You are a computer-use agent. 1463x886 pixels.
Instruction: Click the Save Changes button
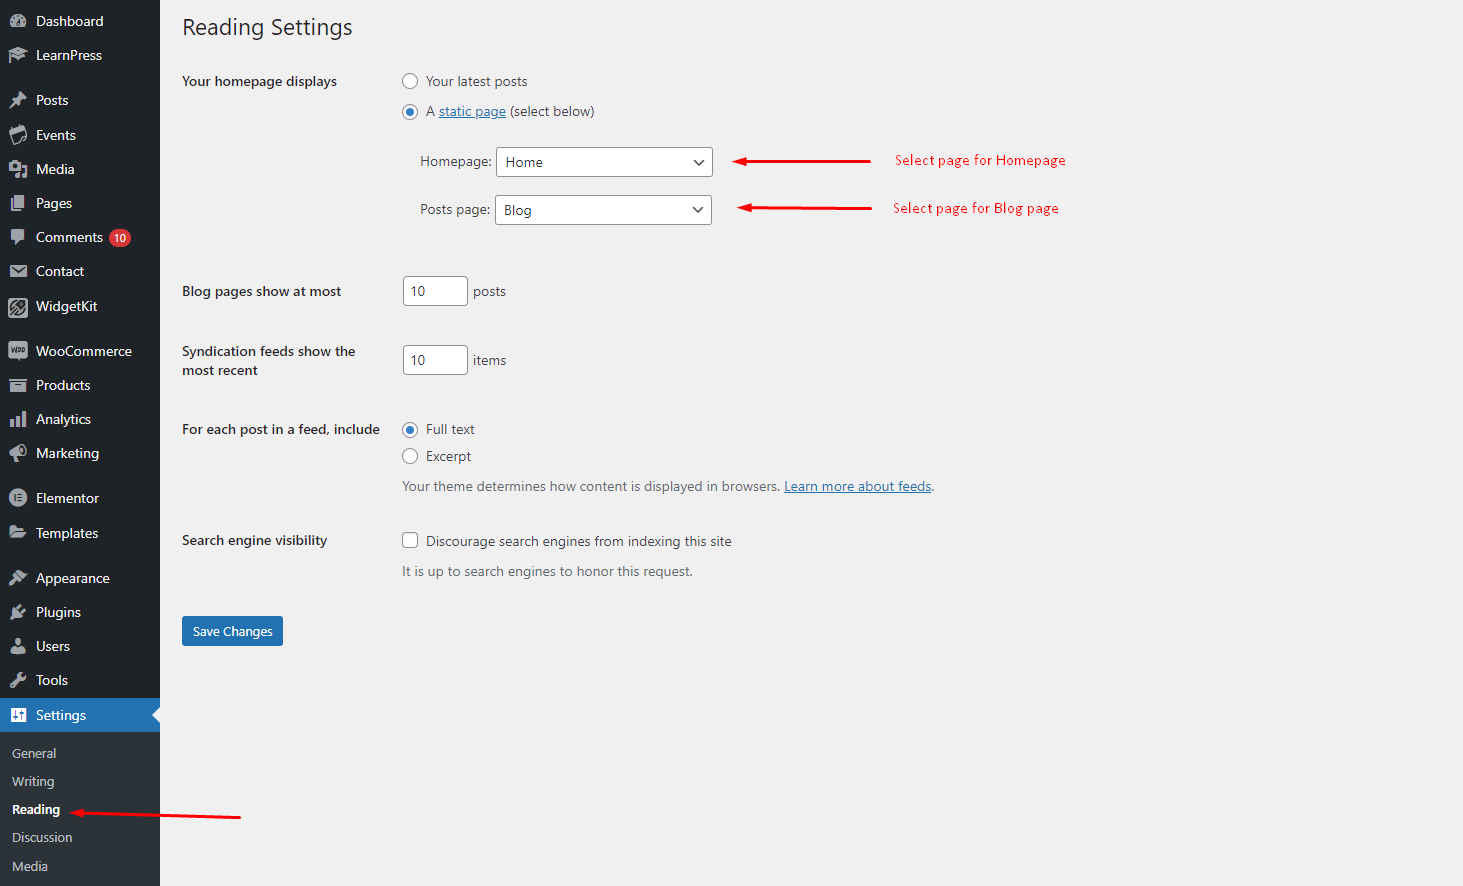pyautogui.click(x=232, y=631)
